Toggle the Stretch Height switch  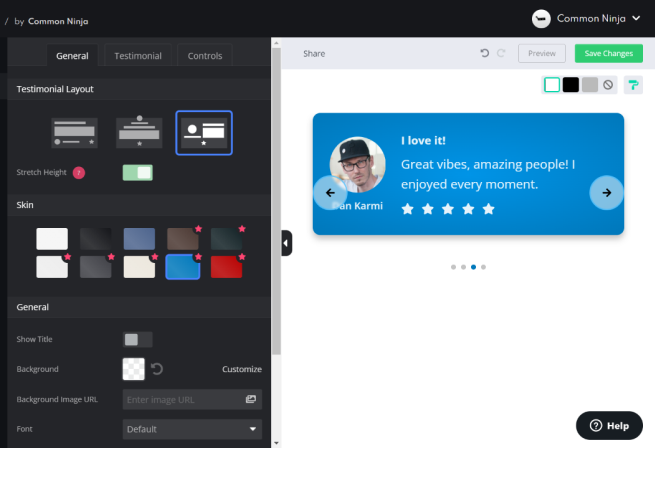pyautogui.click(x=137, y=173)
